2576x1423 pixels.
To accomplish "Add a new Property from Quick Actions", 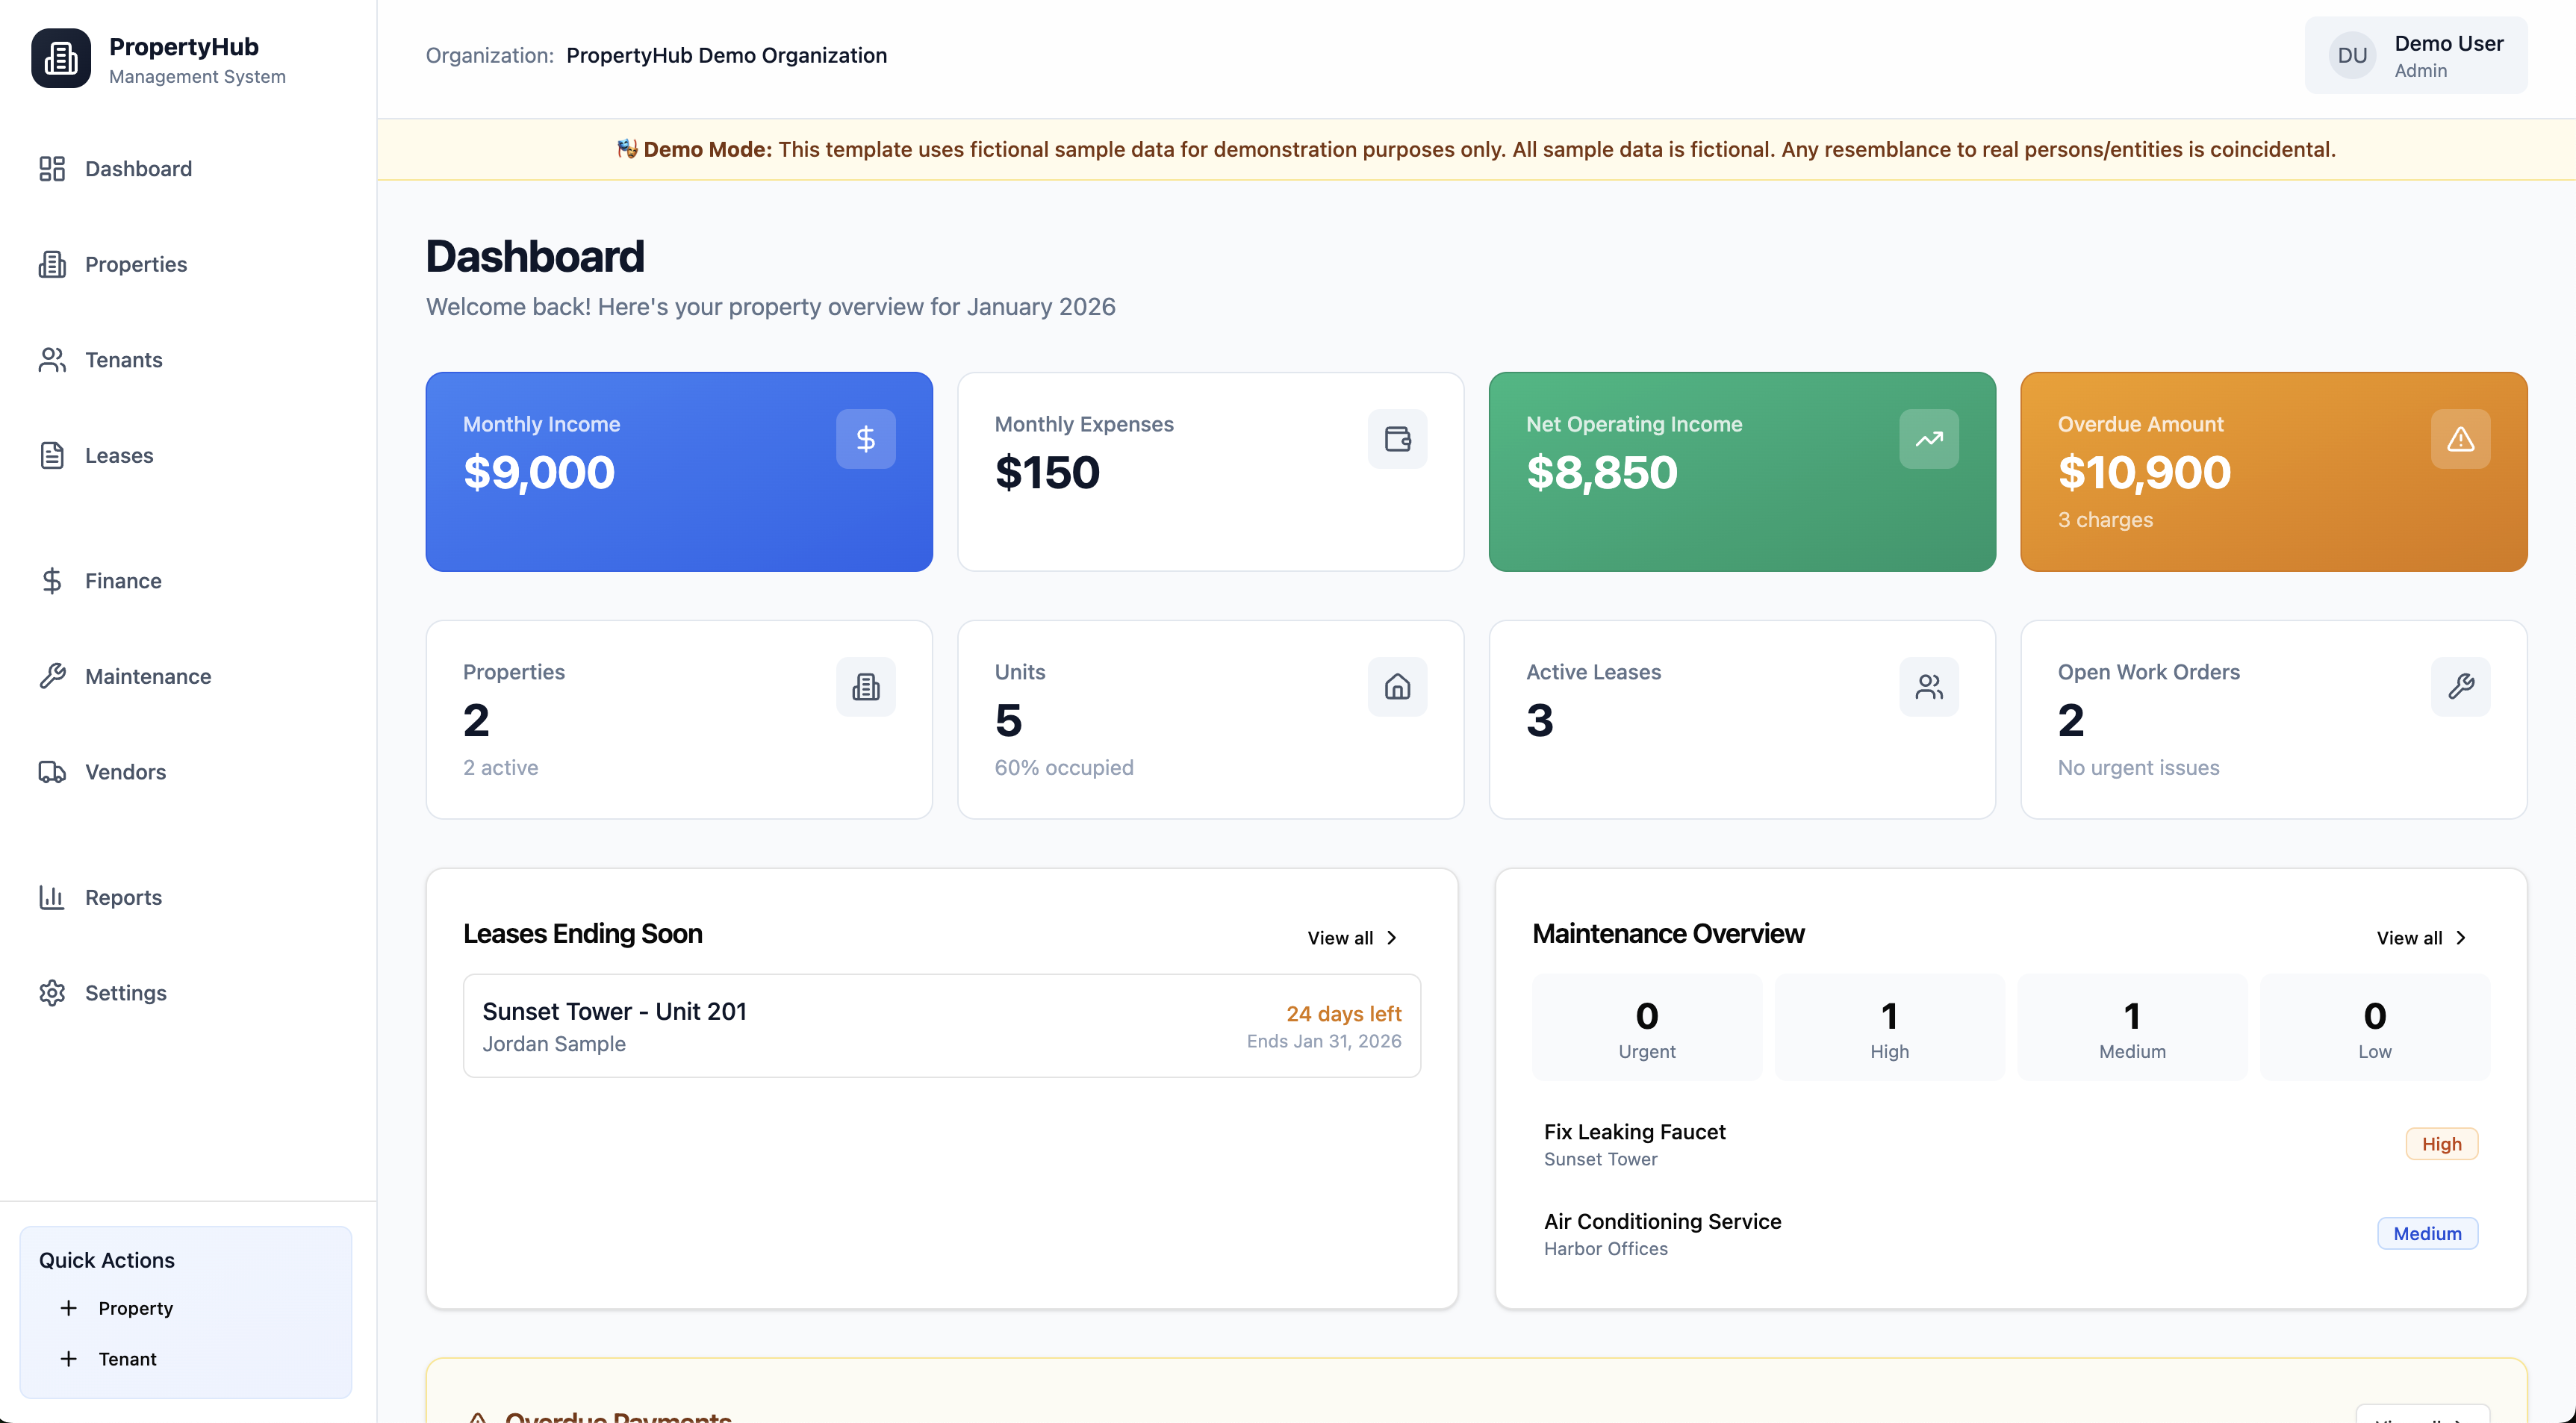I will (186, 1308).
